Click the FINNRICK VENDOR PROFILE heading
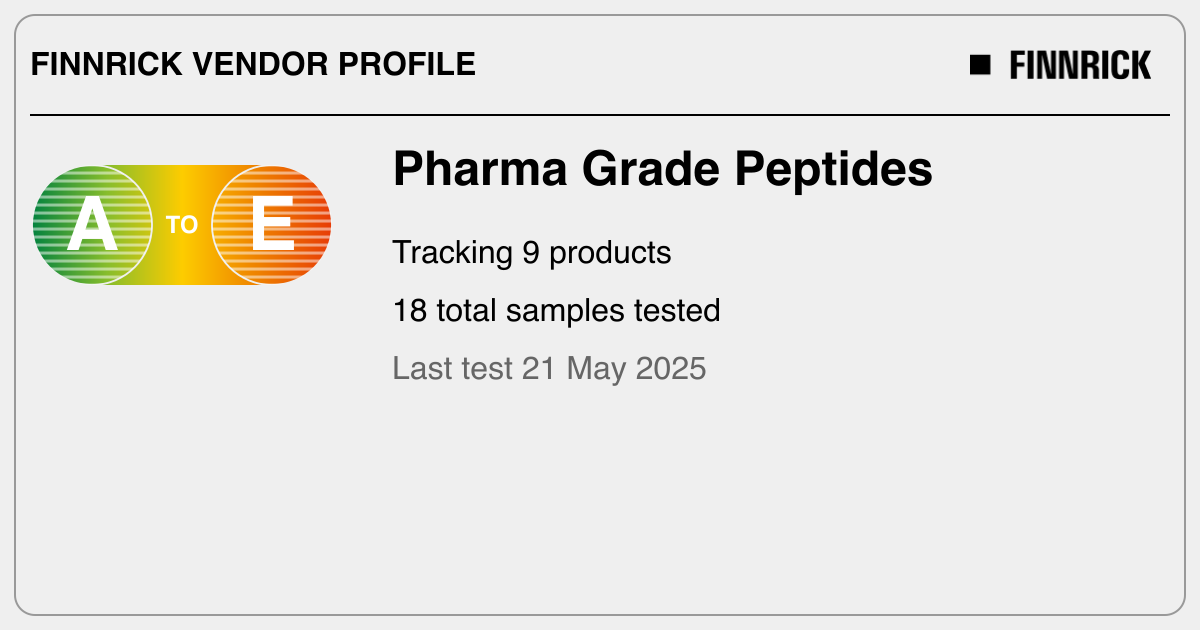The height and width of the screenshot is (630, 1200). tap(253, 65)
